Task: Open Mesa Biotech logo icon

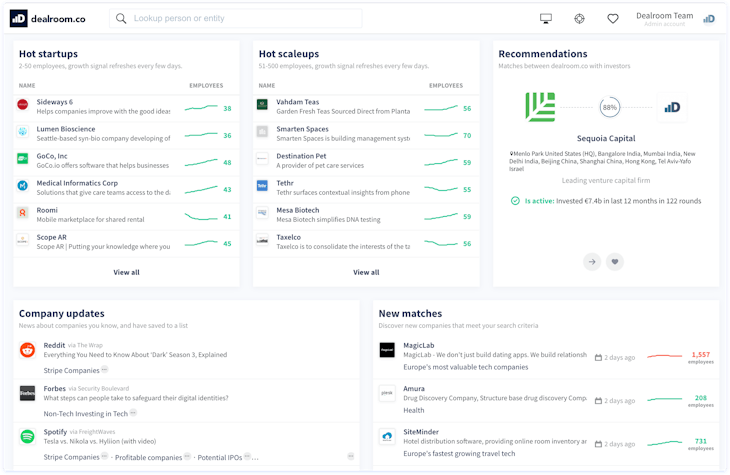Action: pos(263,212)
